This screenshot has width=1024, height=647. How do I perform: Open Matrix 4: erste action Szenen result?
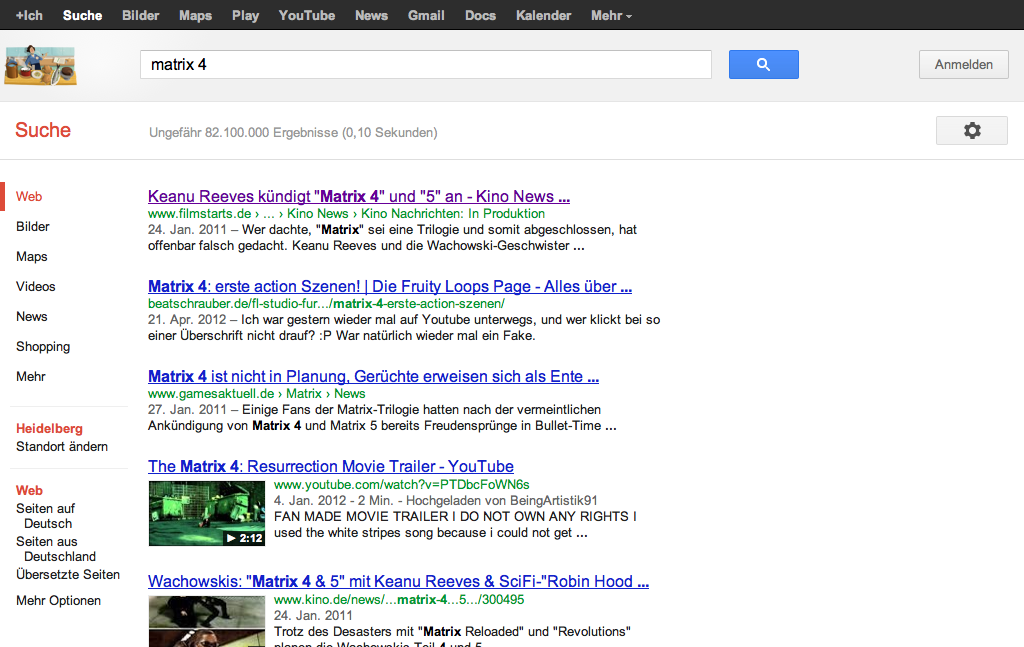(x=390, y=287)
